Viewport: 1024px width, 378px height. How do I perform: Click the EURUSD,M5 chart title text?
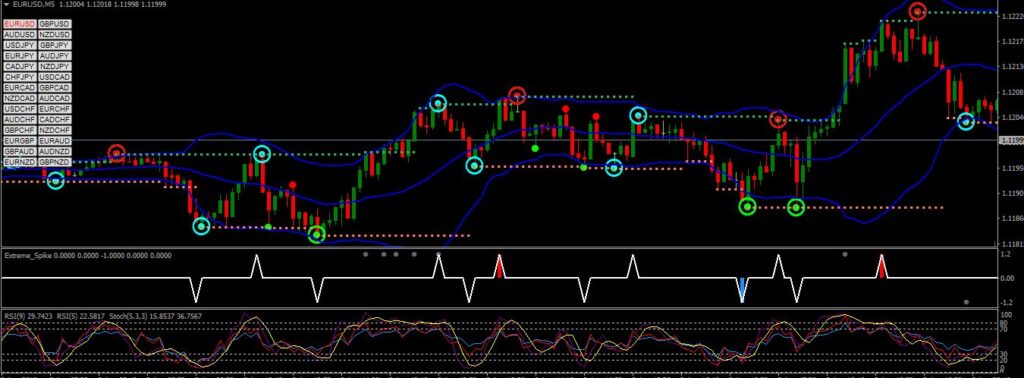[33, 5]
